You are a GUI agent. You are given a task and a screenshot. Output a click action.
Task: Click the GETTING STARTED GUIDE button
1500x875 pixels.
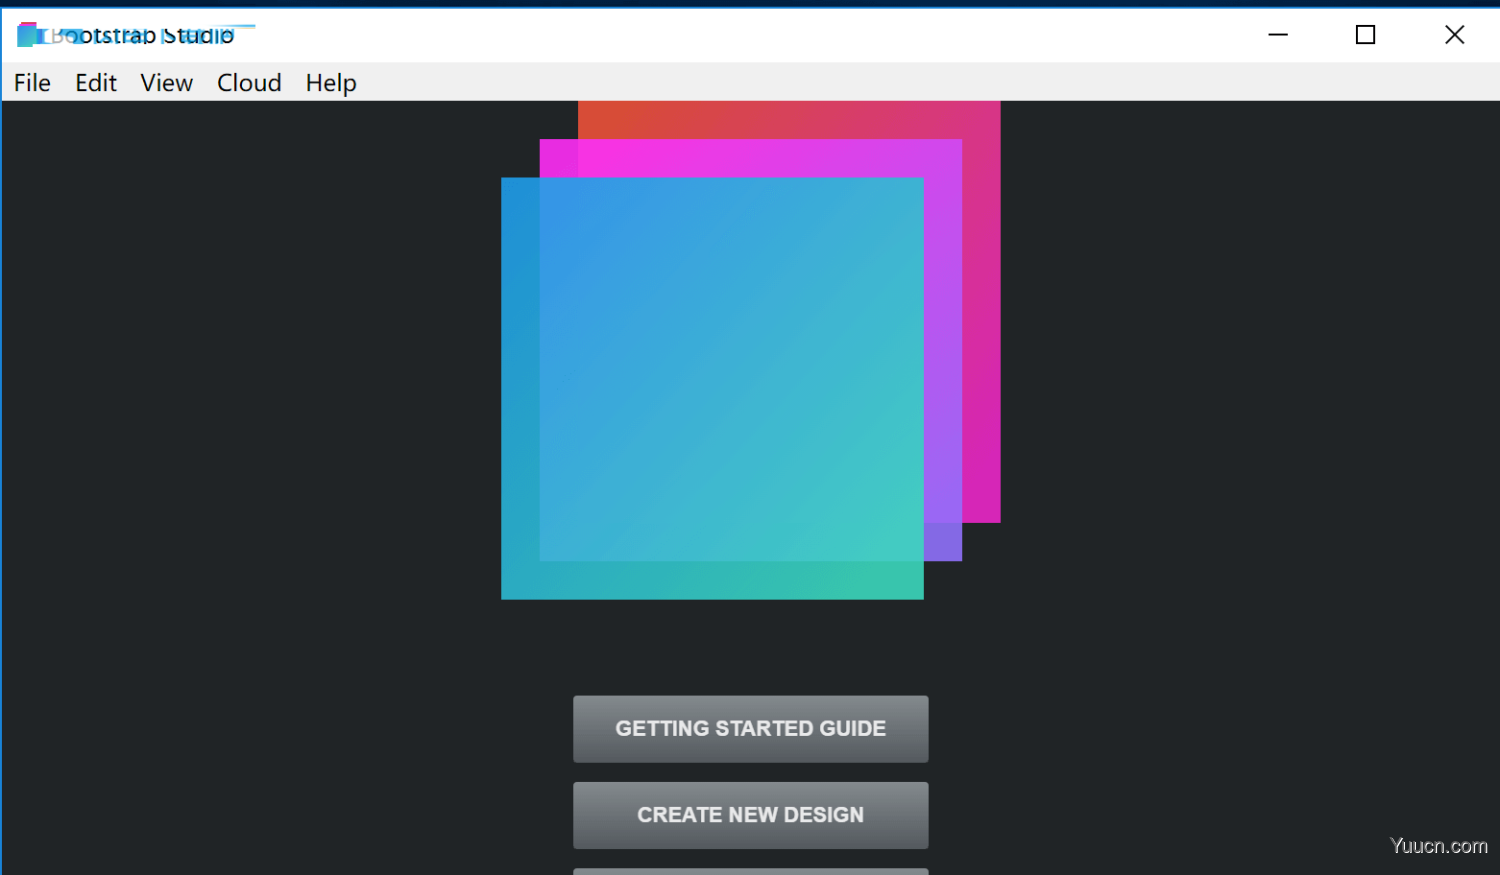click(x=750, y=728)
